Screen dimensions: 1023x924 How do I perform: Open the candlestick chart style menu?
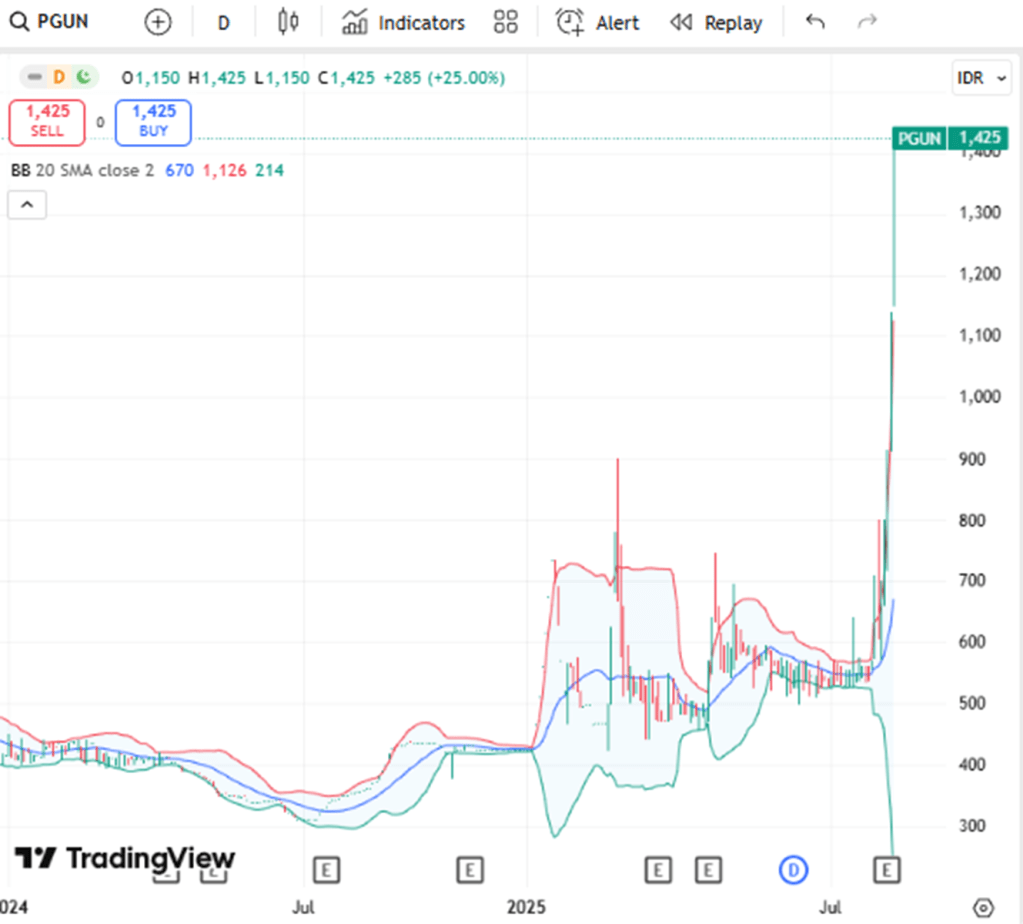pos(288,22)
